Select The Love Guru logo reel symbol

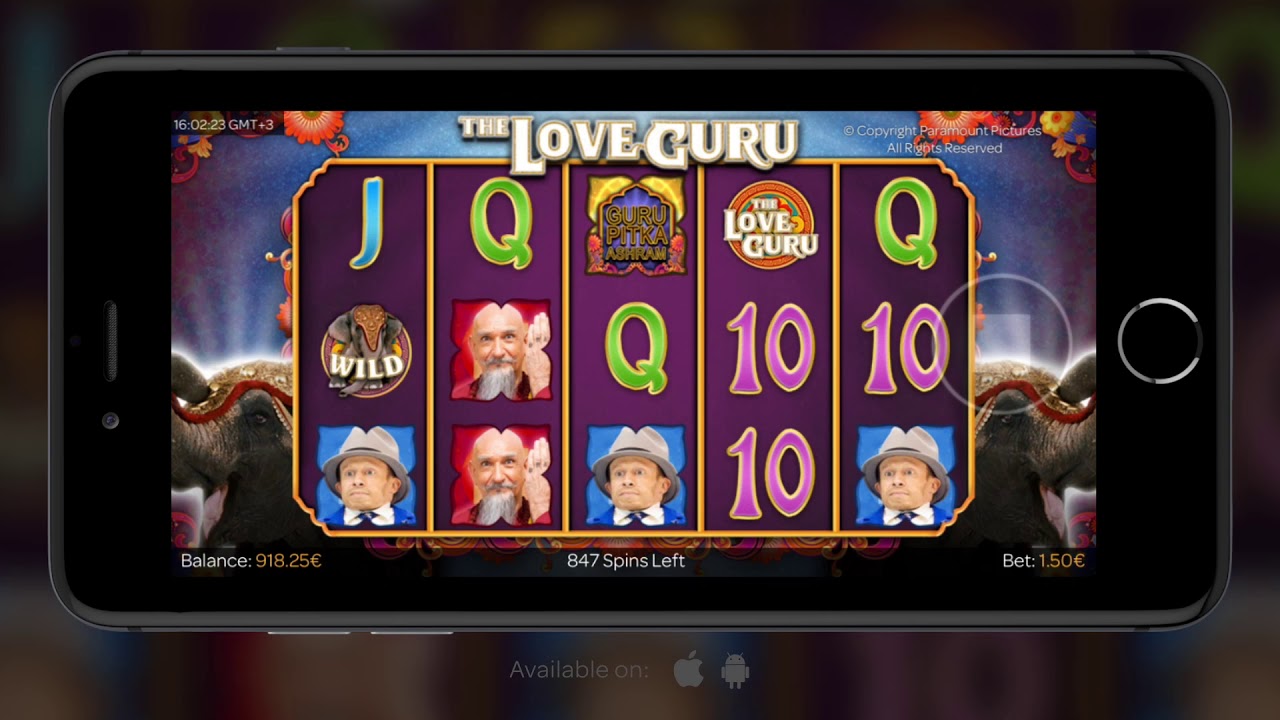(x=770, y=225)
